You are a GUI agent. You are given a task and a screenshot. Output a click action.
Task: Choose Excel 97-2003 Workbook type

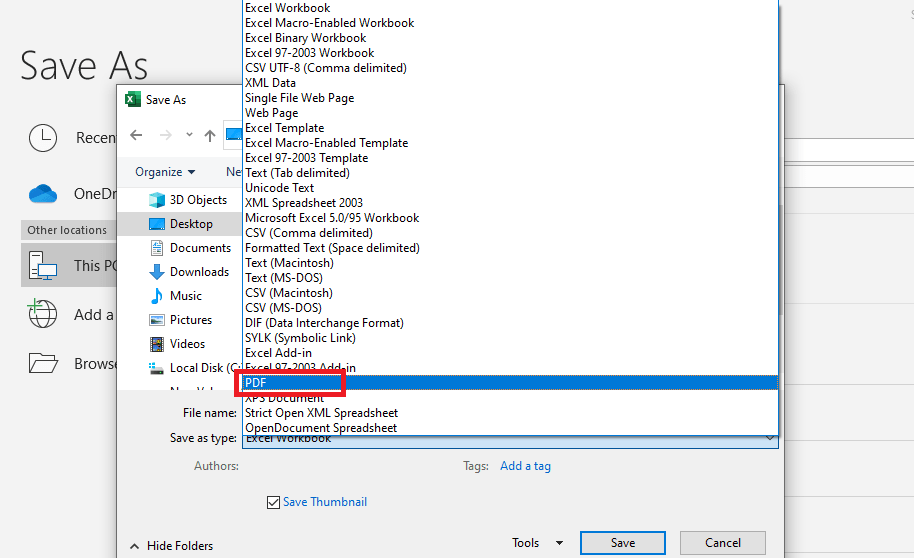[x=510, y=52]
